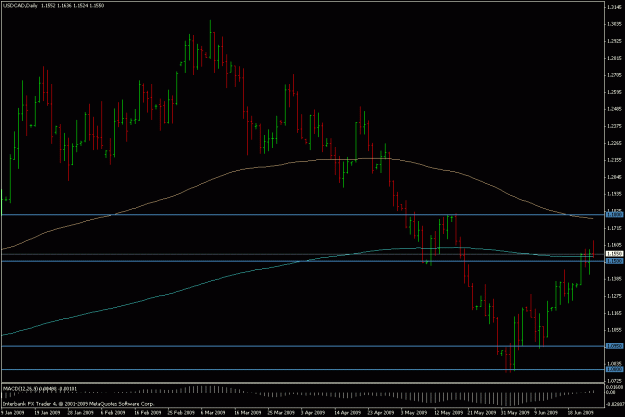
Task: Click the 1.0835 price scale value
Action: tap(614, 364)
